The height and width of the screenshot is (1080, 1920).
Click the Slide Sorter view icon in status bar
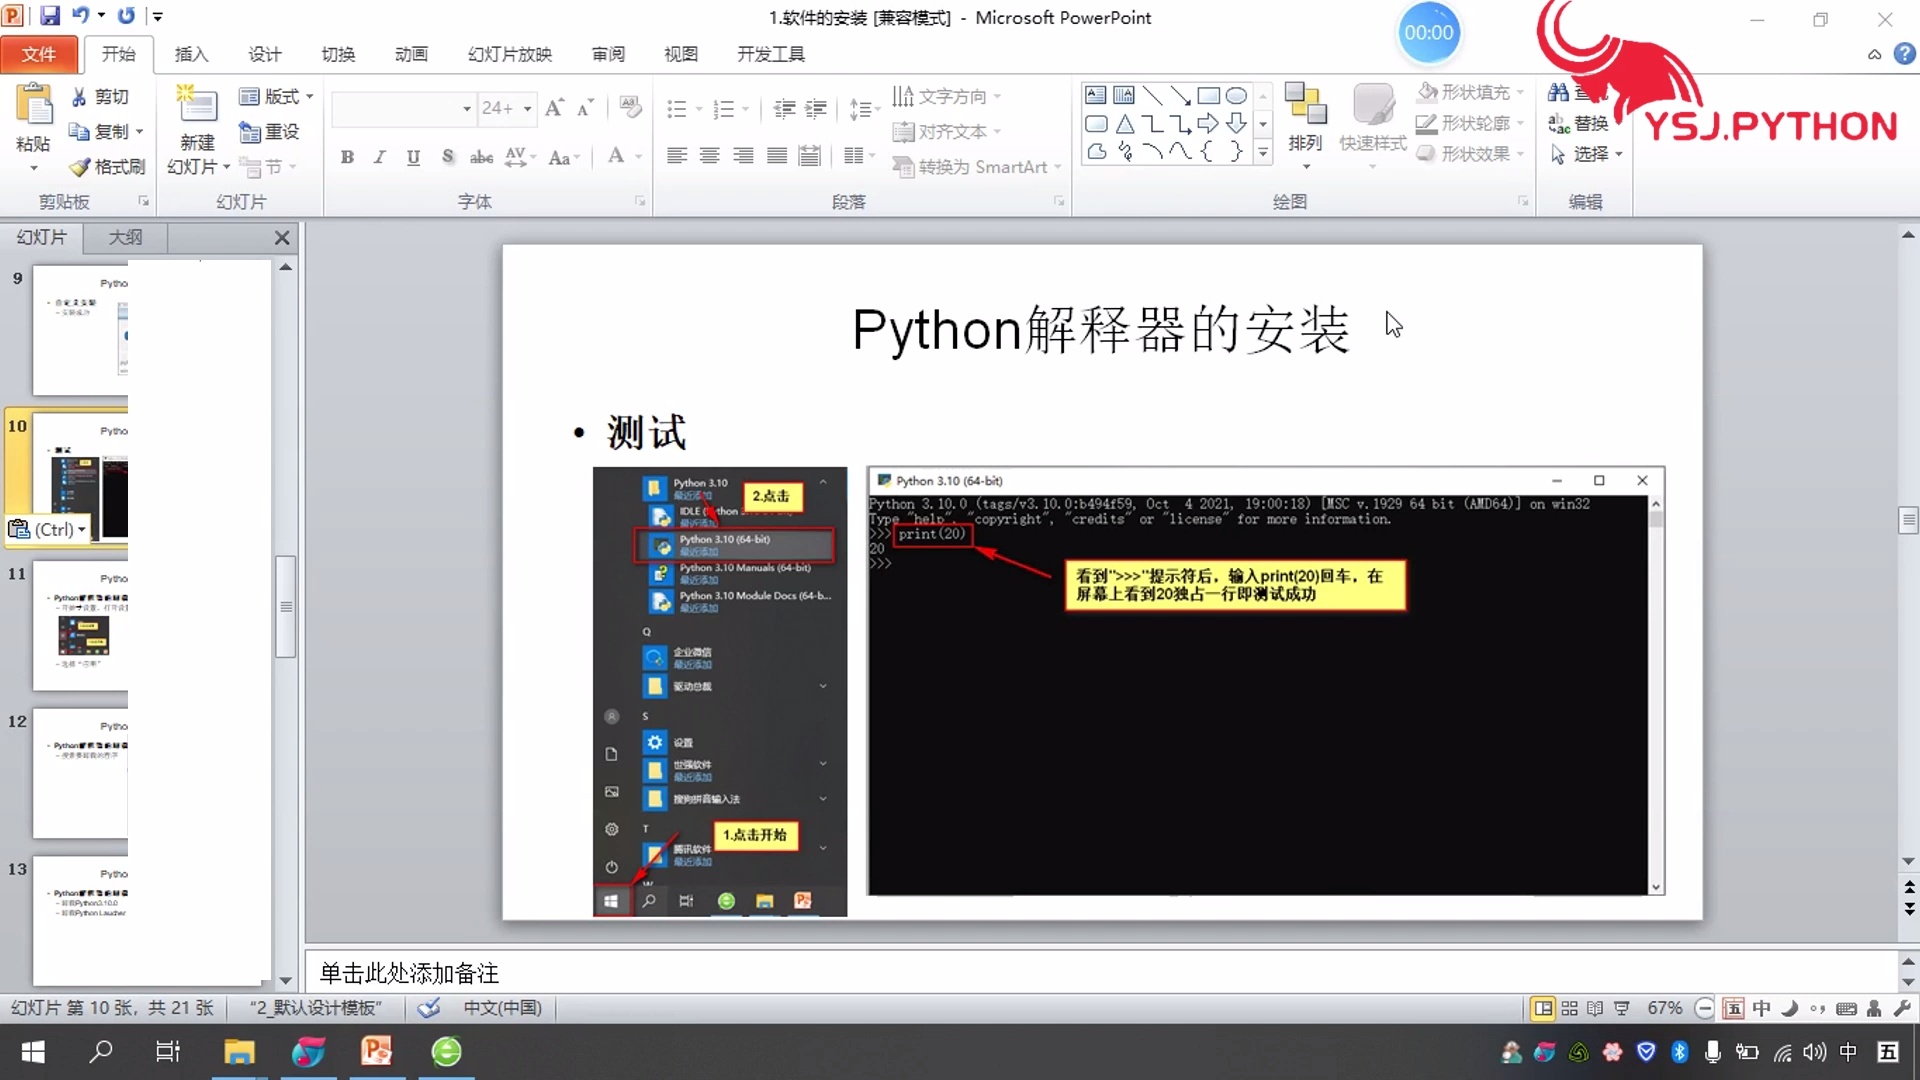coord(1569,1008)
